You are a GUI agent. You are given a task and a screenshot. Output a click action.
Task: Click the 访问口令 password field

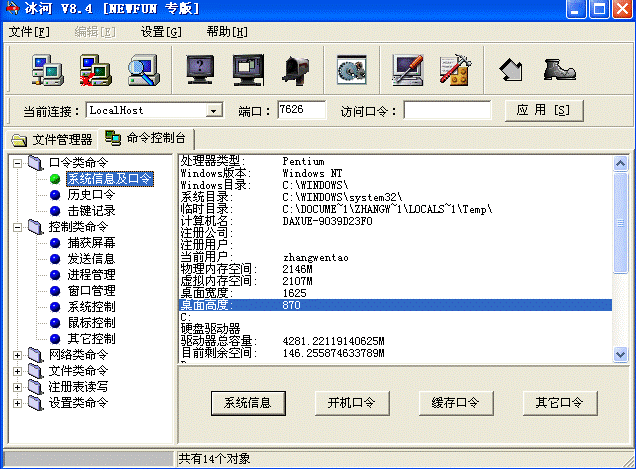point(447,110)
